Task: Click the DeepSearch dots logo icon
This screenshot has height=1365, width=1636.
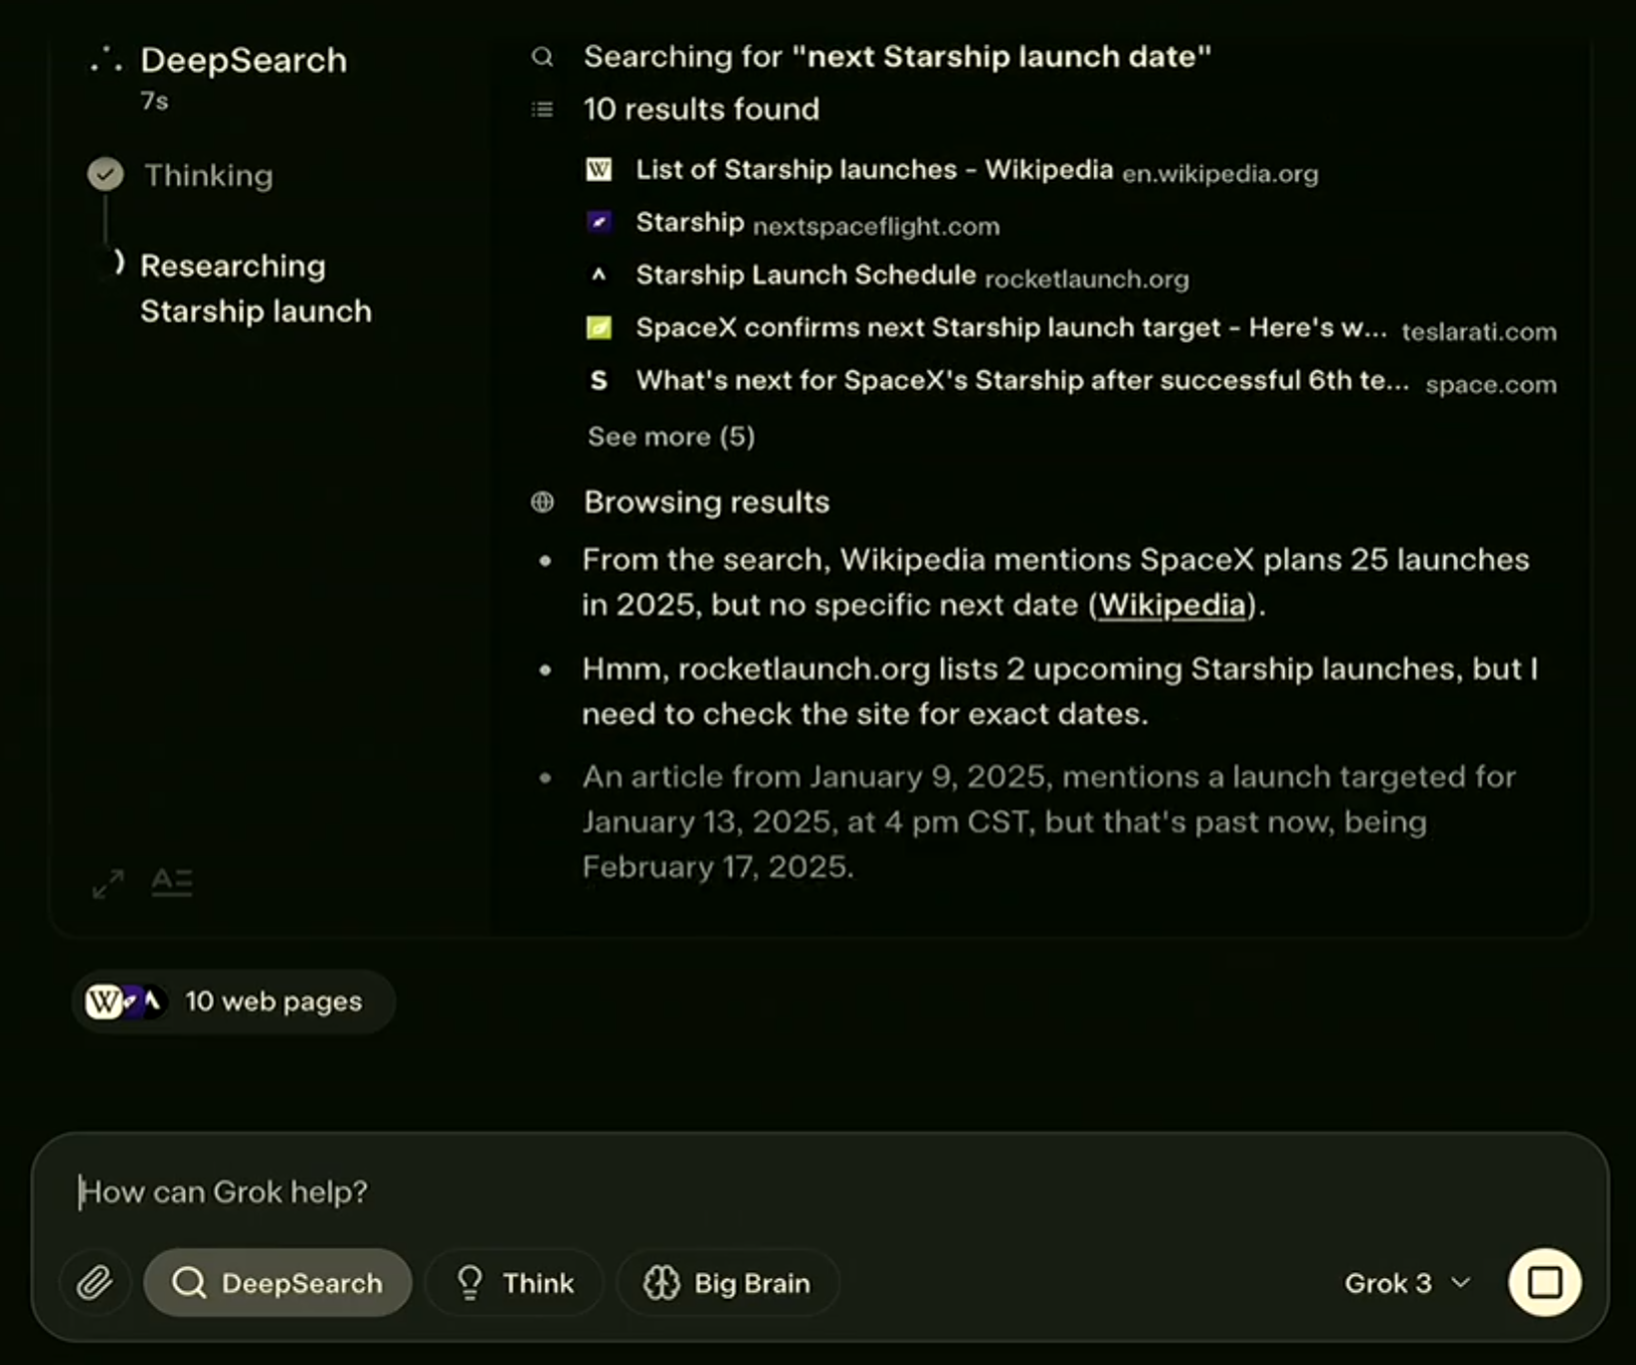Action: pyautogui.click(x=106, y=60)
